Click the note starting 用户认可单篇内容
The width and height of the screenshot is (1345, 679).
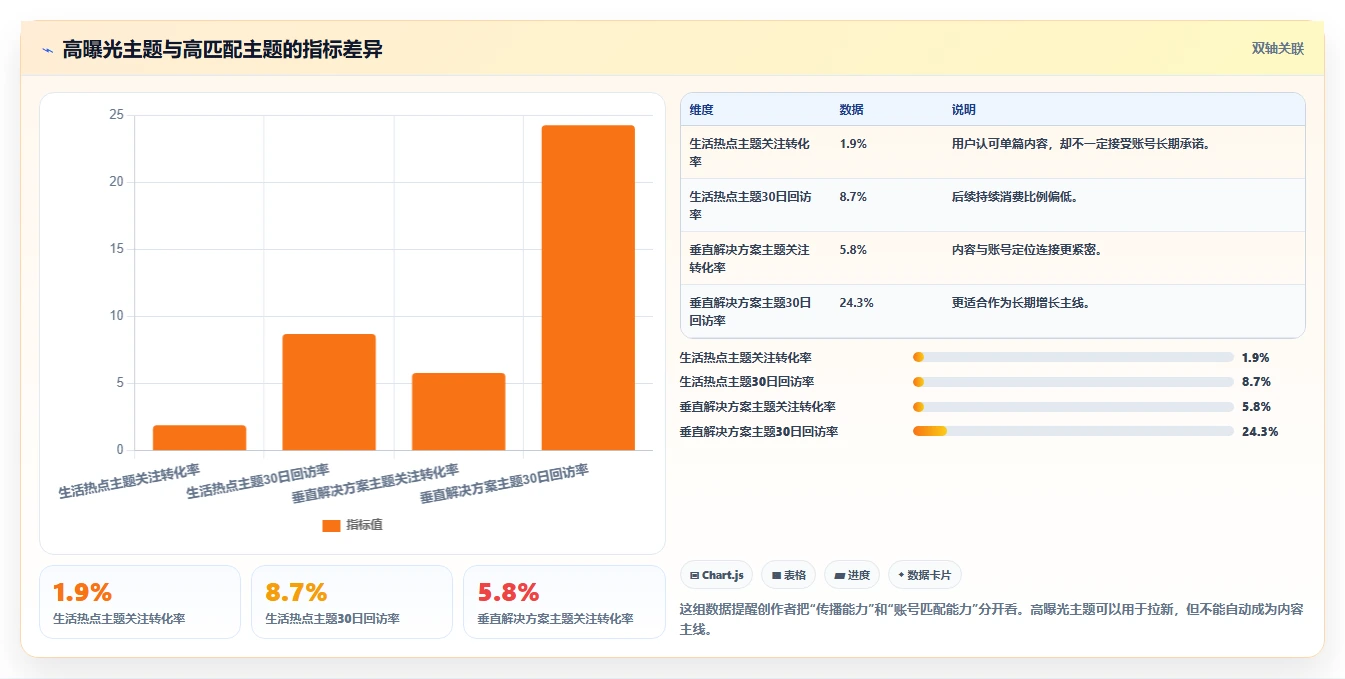1081,144
